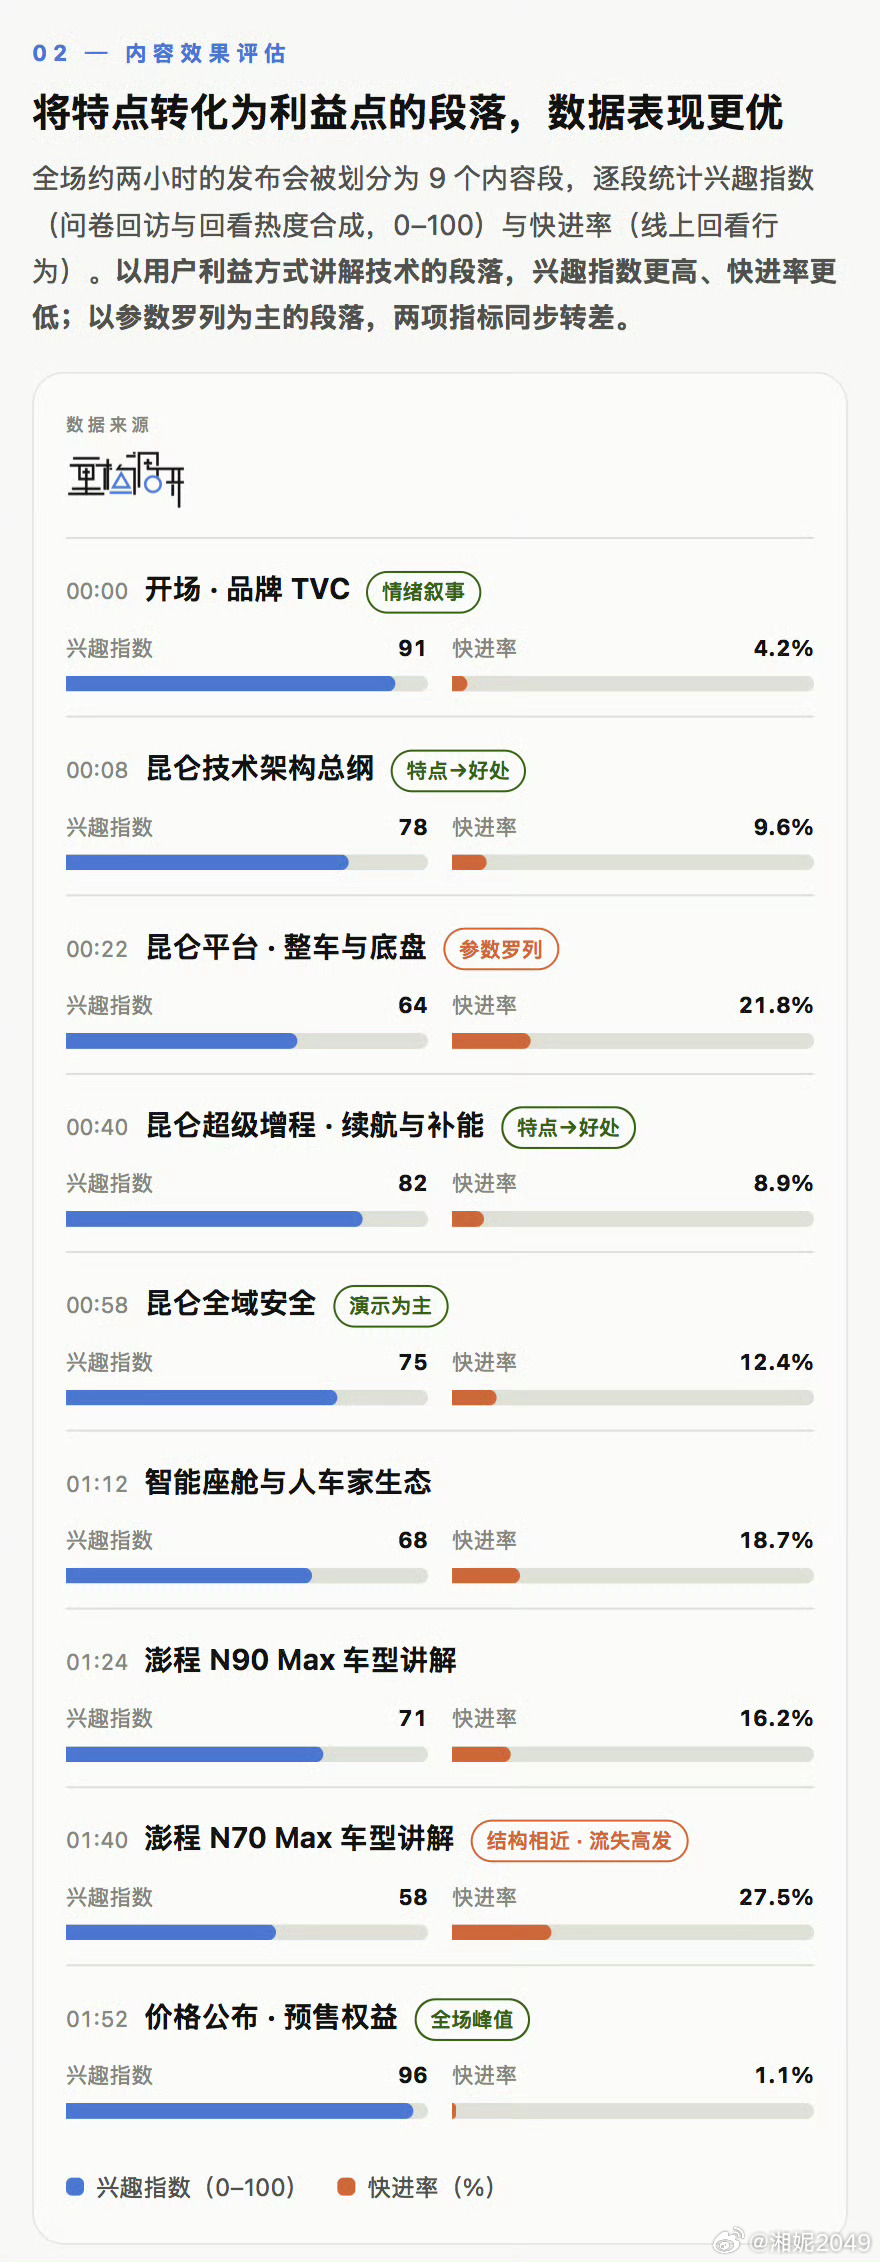Viewport: 880px width, 2262px height.
Task: Click the 参数罗列 tag
Action: 501,949
